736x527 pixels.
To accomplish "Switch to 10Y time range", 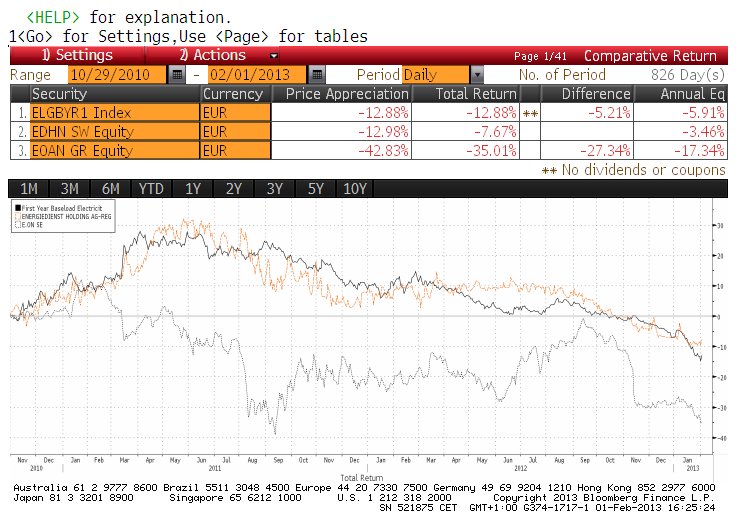I will coord(356,189).
